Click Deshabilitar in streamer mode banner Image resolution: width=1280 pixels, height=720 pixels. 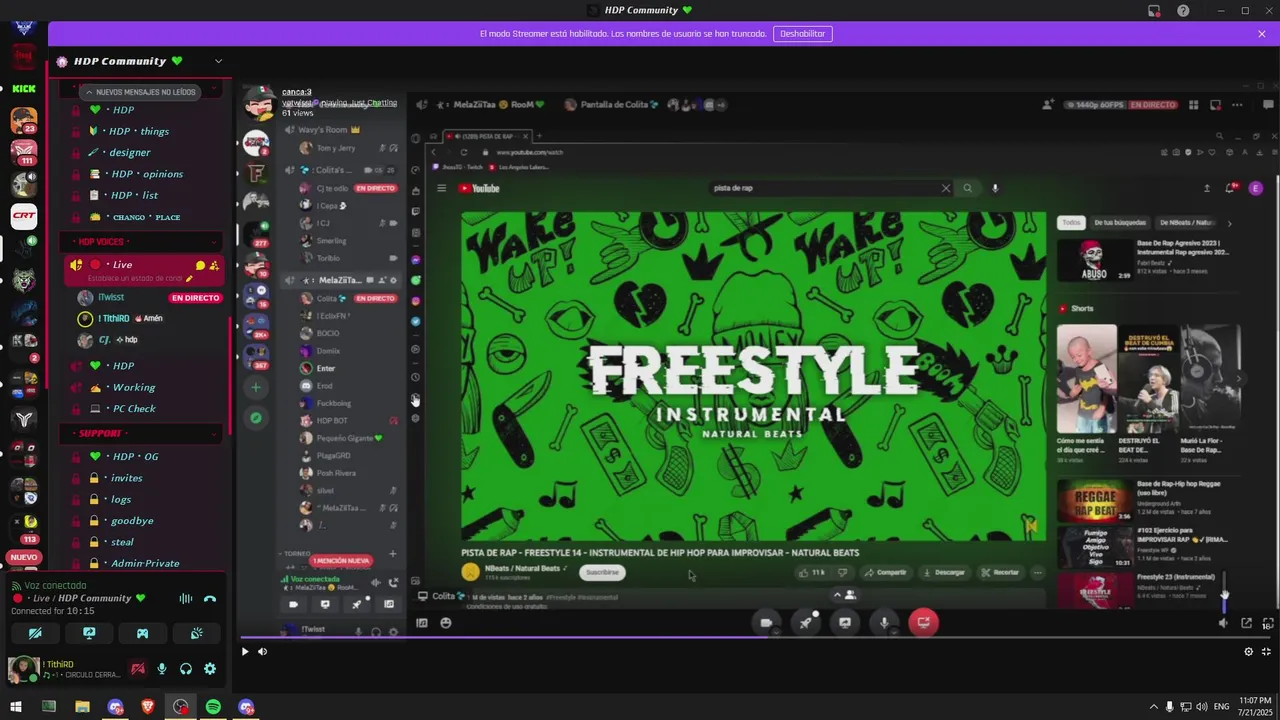(803, 34)
